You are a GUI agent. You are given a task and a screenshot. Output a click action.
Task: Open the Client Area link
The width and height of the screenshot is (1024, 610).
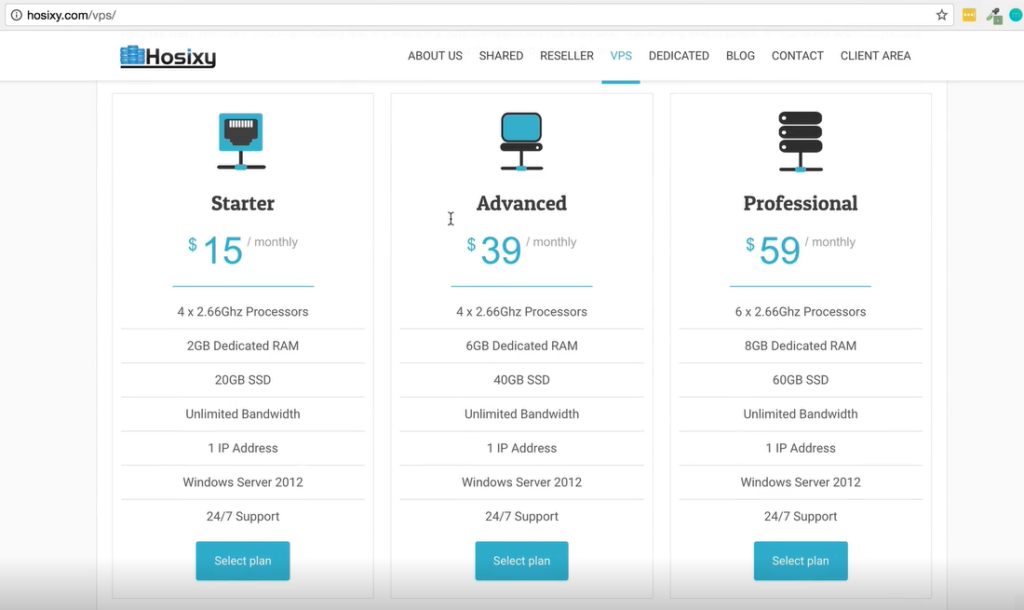[x=875, y=56]
